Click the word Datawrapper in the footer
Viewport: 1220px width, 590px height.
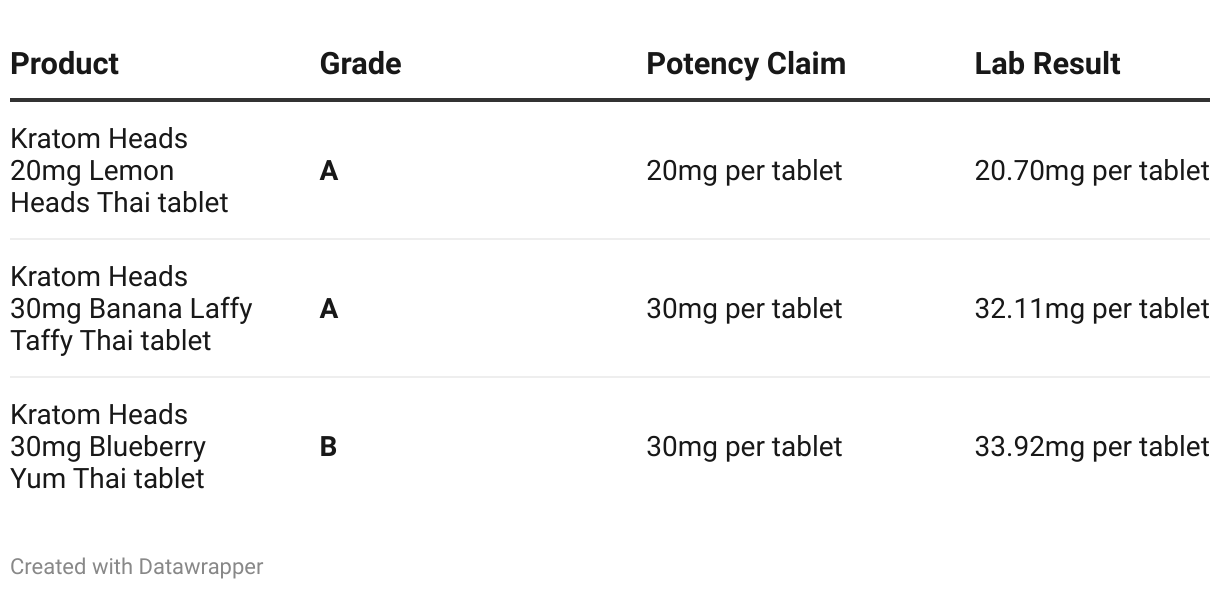(201, 567)
